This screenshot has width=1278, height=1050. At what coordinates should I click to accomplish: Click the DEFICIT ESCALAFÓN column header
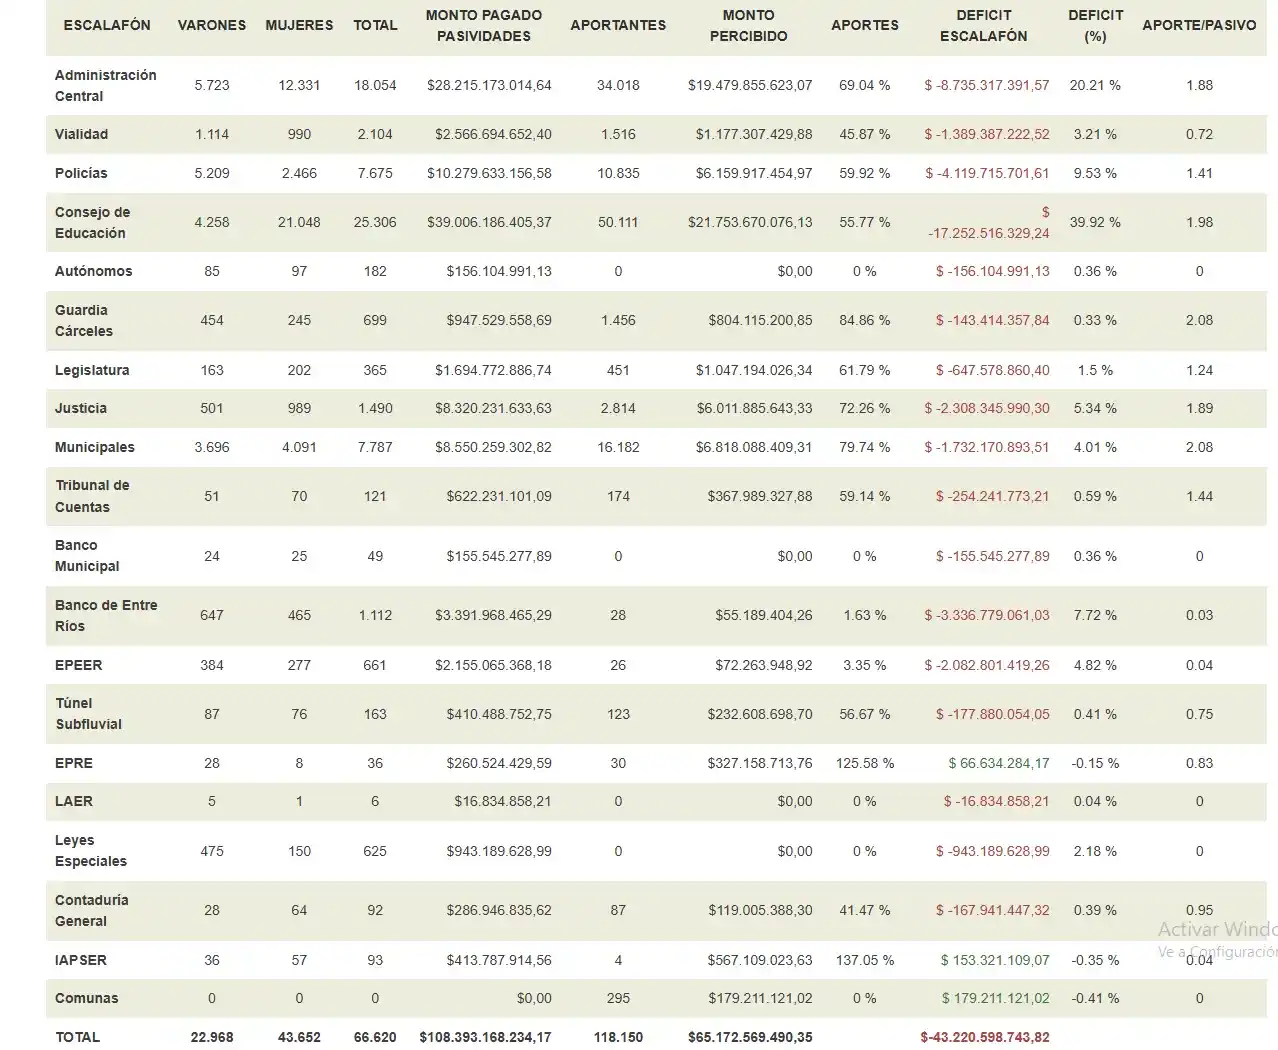click(984, 26)
